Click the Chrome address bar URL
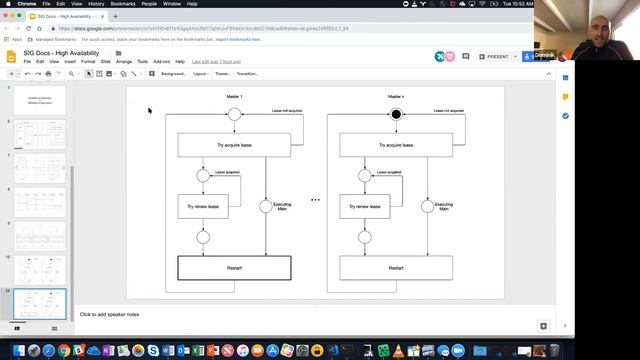 click(x=203, y=29)
